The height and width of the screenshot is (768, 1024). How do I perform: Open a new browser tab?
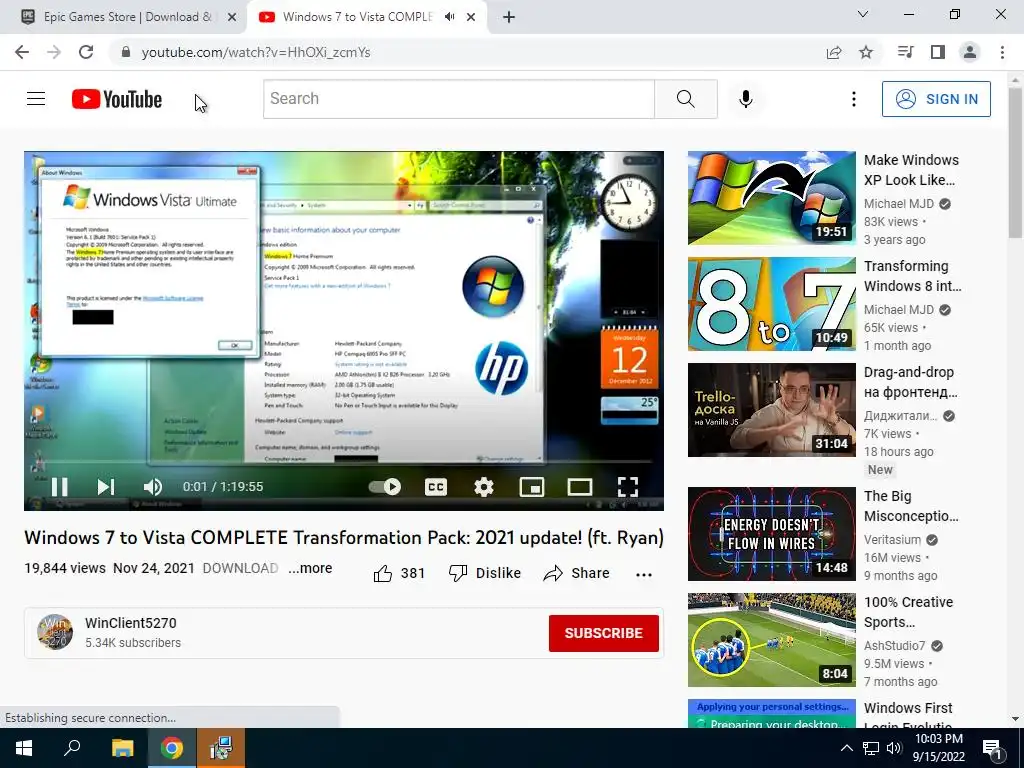509,17
